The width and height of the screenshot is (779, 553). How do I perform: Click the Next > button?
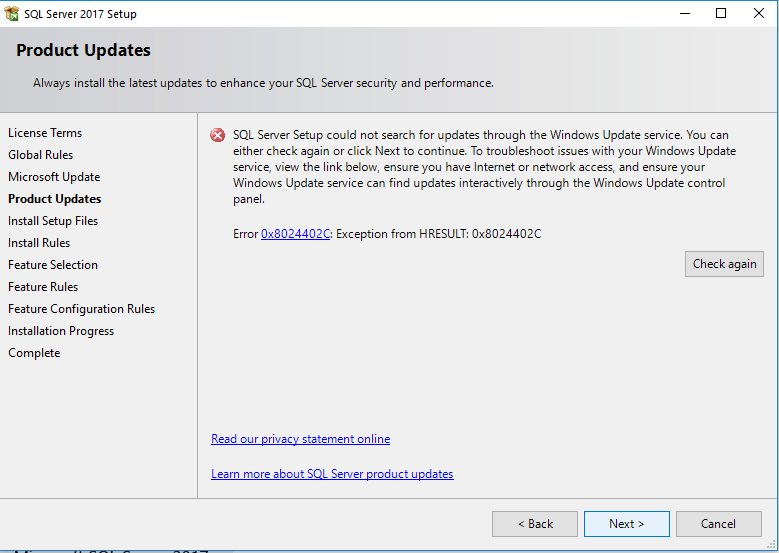(626, 524)
